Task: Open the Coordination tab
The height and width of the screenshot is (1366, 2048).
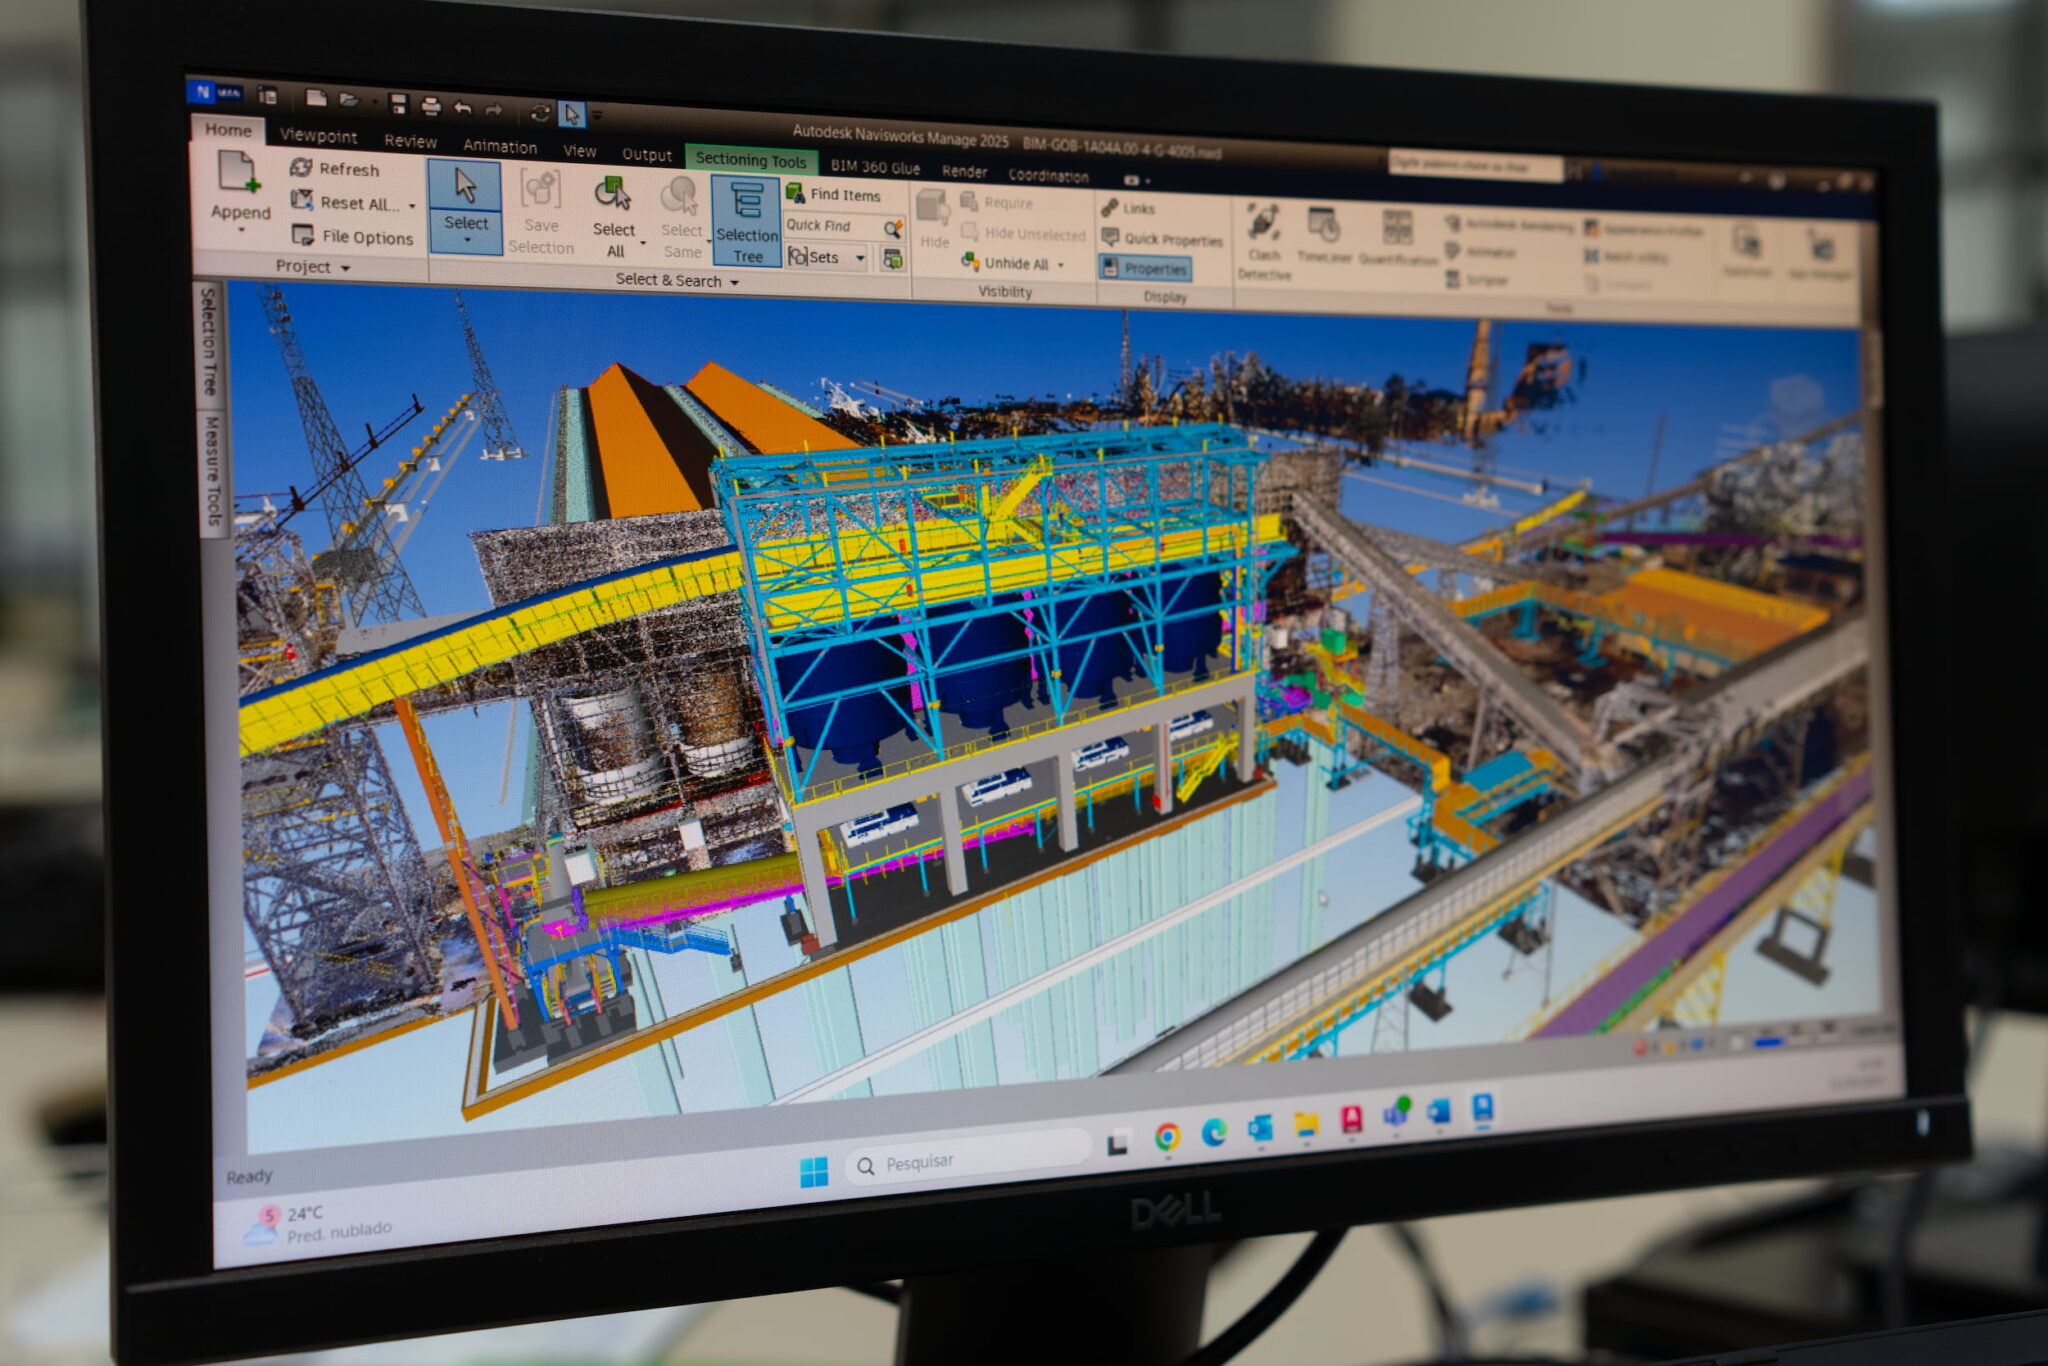Action: 1048,176
